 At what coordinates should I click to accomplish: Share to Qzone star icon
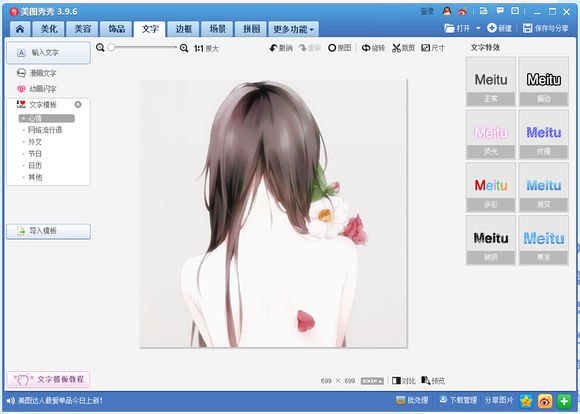click(526, 401)
